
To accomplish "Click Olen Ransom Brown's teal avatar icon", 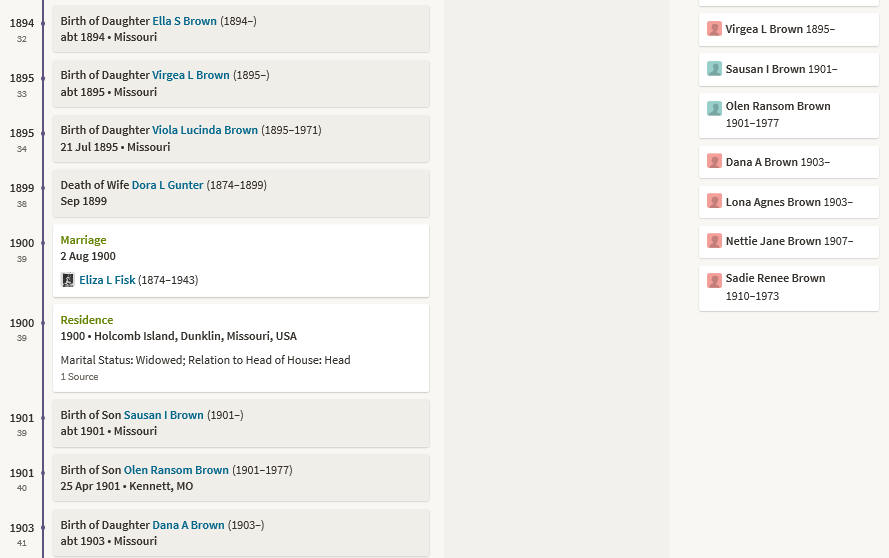I will (x=714, y=108).
